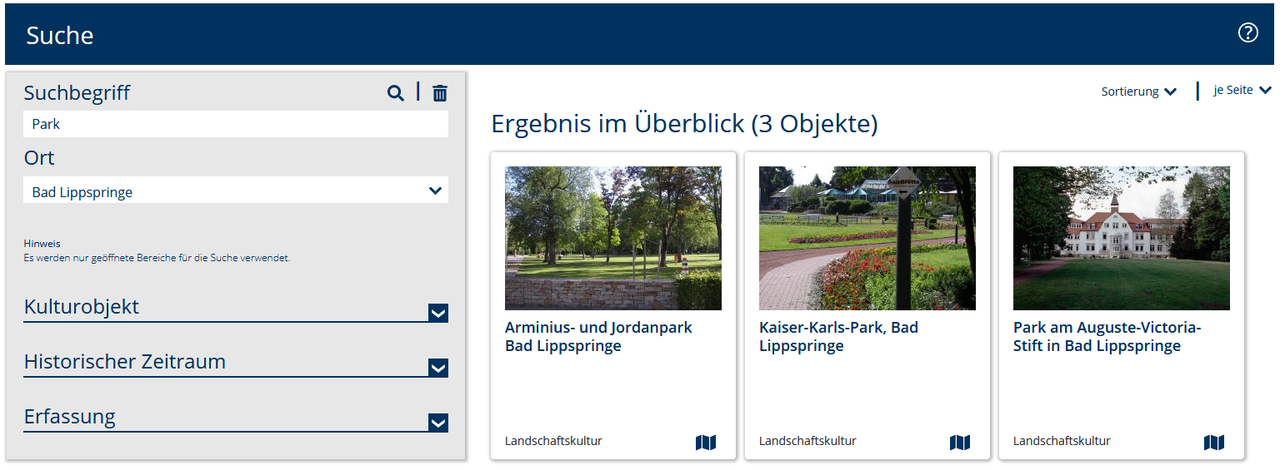The image size is (1280, 470).
Task: Open the Park am Auguste-Victoria-Stift title link
Action: pos(1107,336)
